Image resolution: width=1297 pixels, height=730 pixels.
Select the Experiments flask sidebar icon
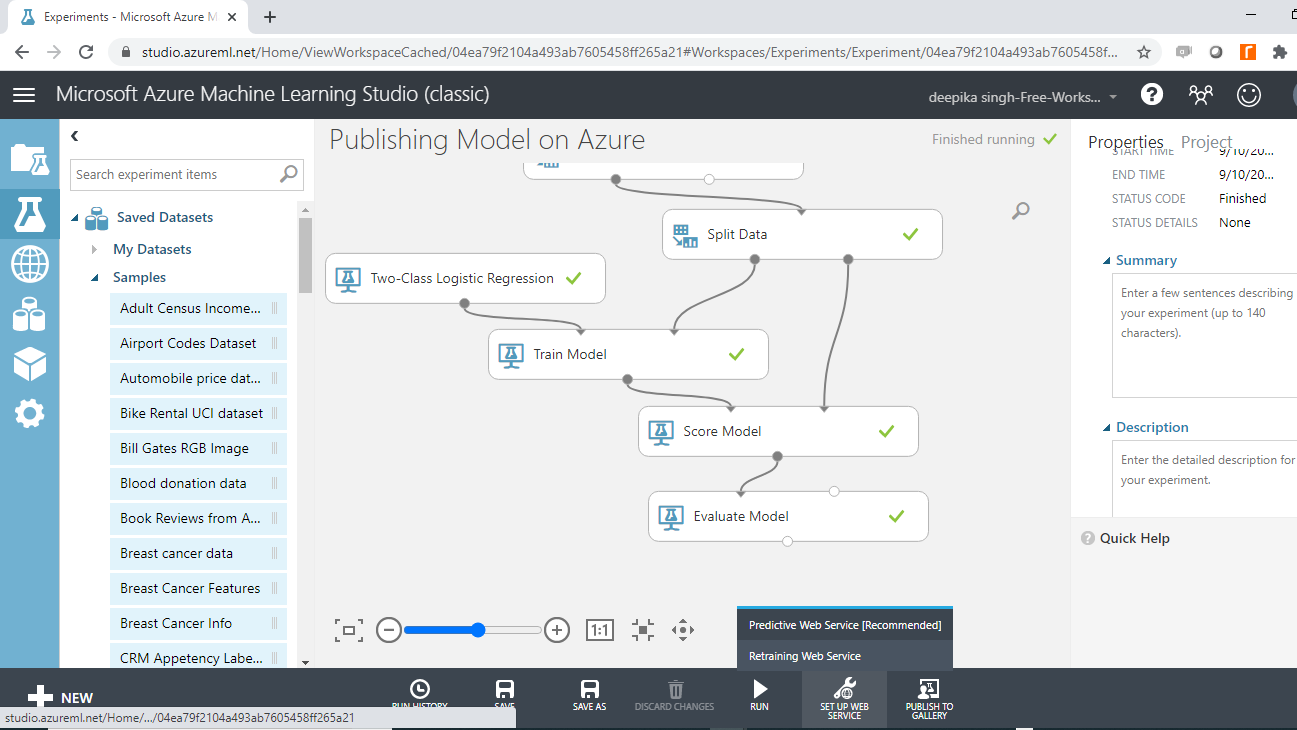click(x=29, y=212)
